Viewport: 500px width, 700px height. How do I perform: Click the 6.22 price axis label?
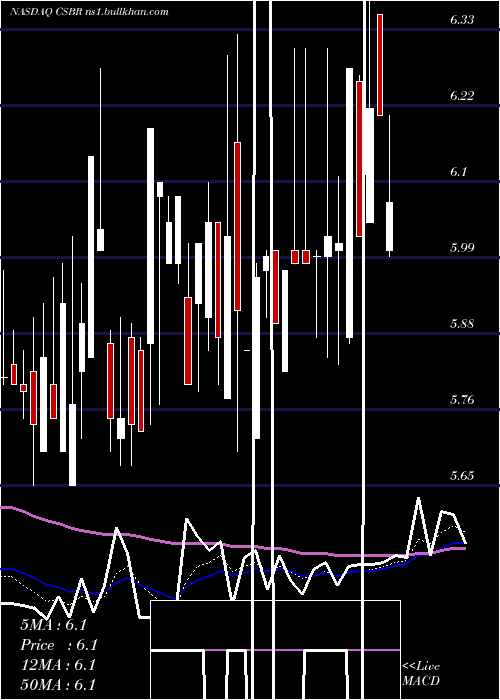coord(462,96)
